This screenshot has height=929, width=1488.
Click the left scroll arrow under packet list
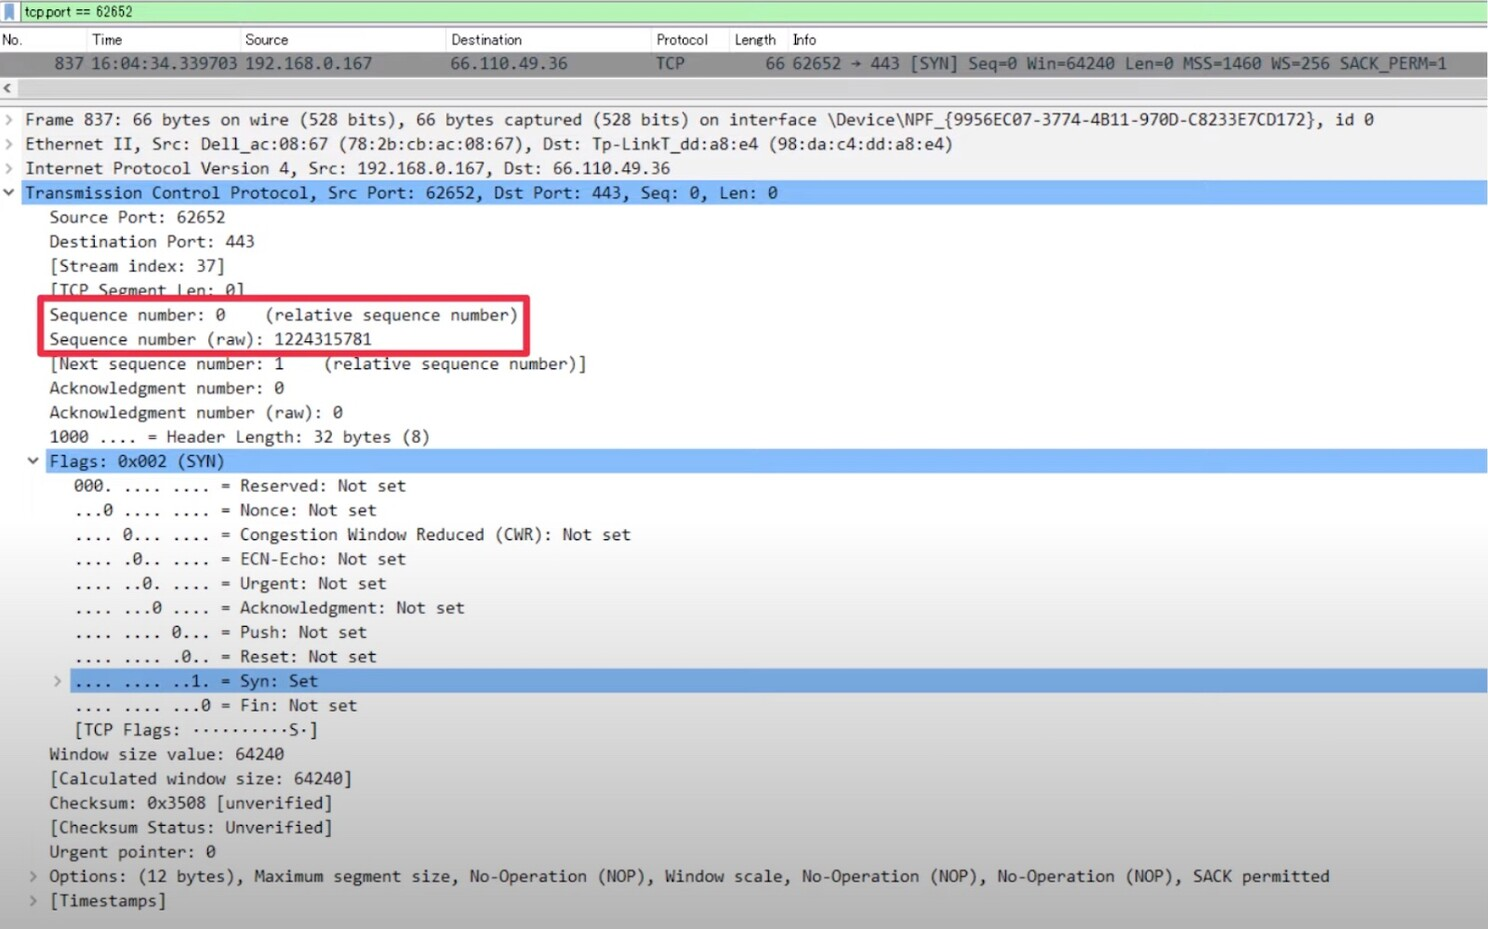pyautogui.click(x=7, y=88)
